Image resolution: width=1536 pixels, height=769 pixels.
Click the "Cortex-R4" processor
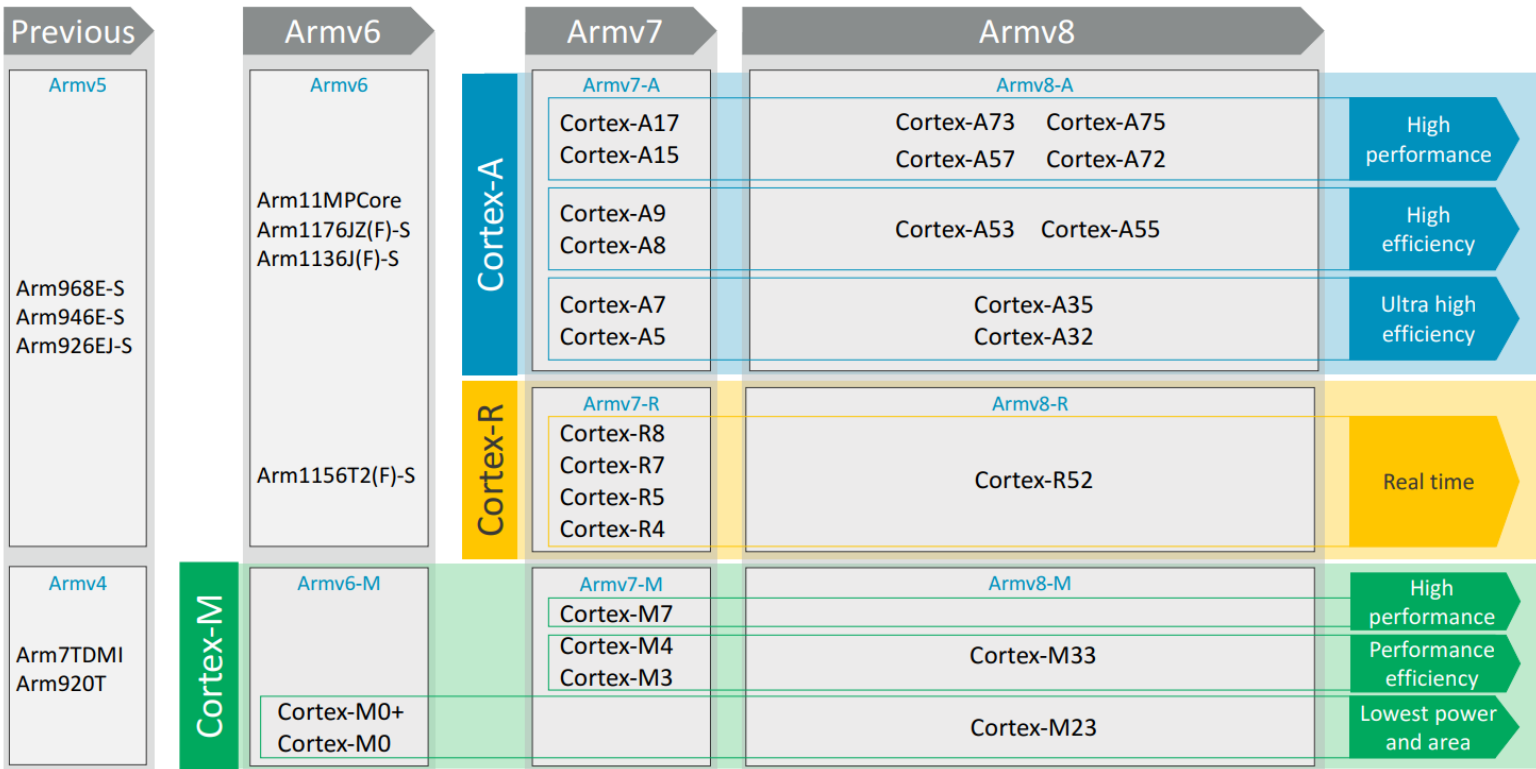(612, 529)
